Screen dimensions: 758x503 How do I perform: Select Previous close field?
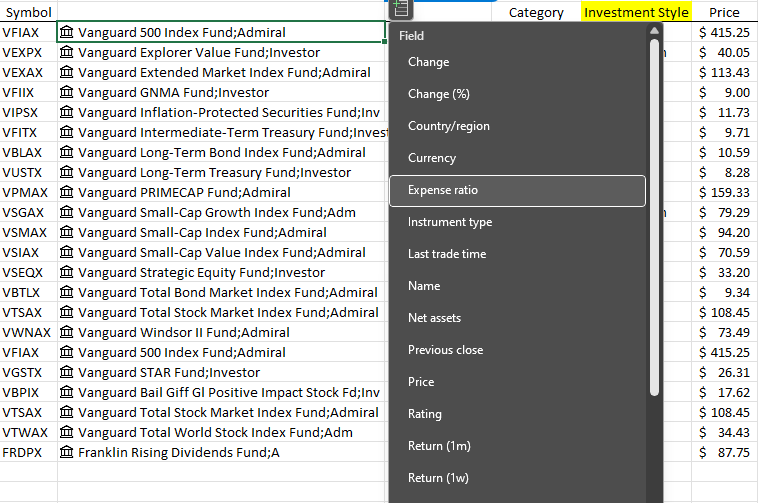[x=517, y=350]
